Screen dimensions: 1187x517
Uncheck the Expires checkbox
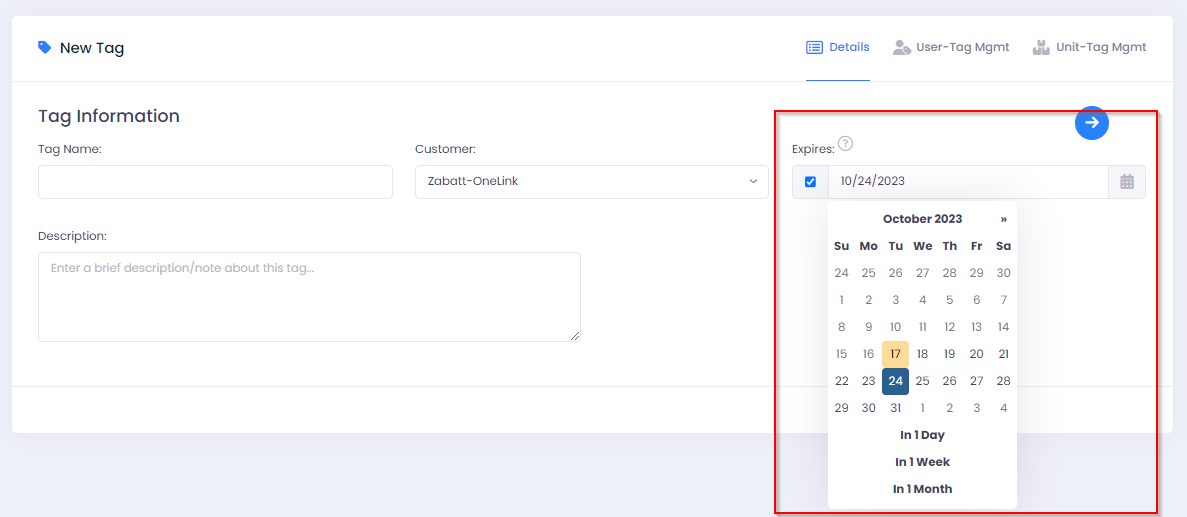click(x=810, y=182)
